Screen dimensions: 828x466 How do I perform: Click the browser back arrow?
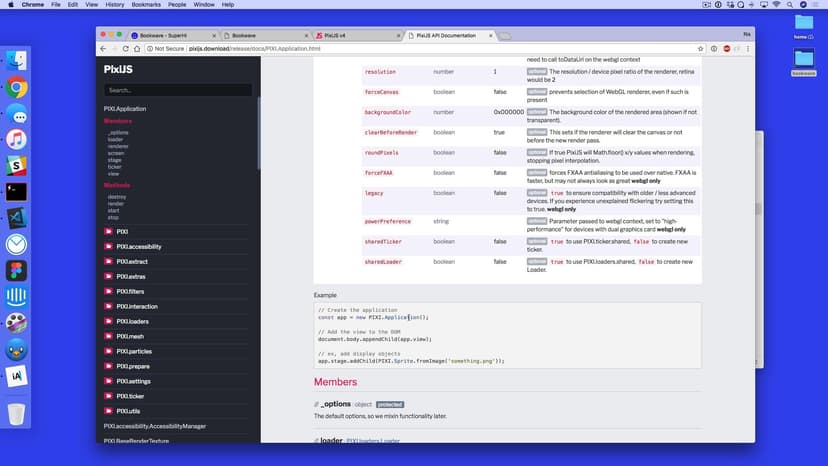104,48
